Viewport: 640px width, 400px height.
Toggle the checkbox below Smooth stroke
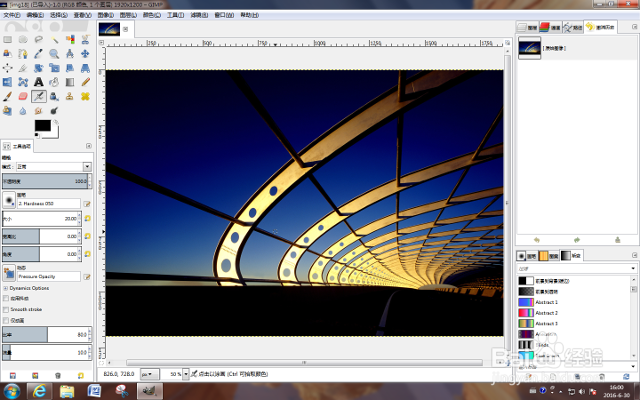tap(6, 320)
